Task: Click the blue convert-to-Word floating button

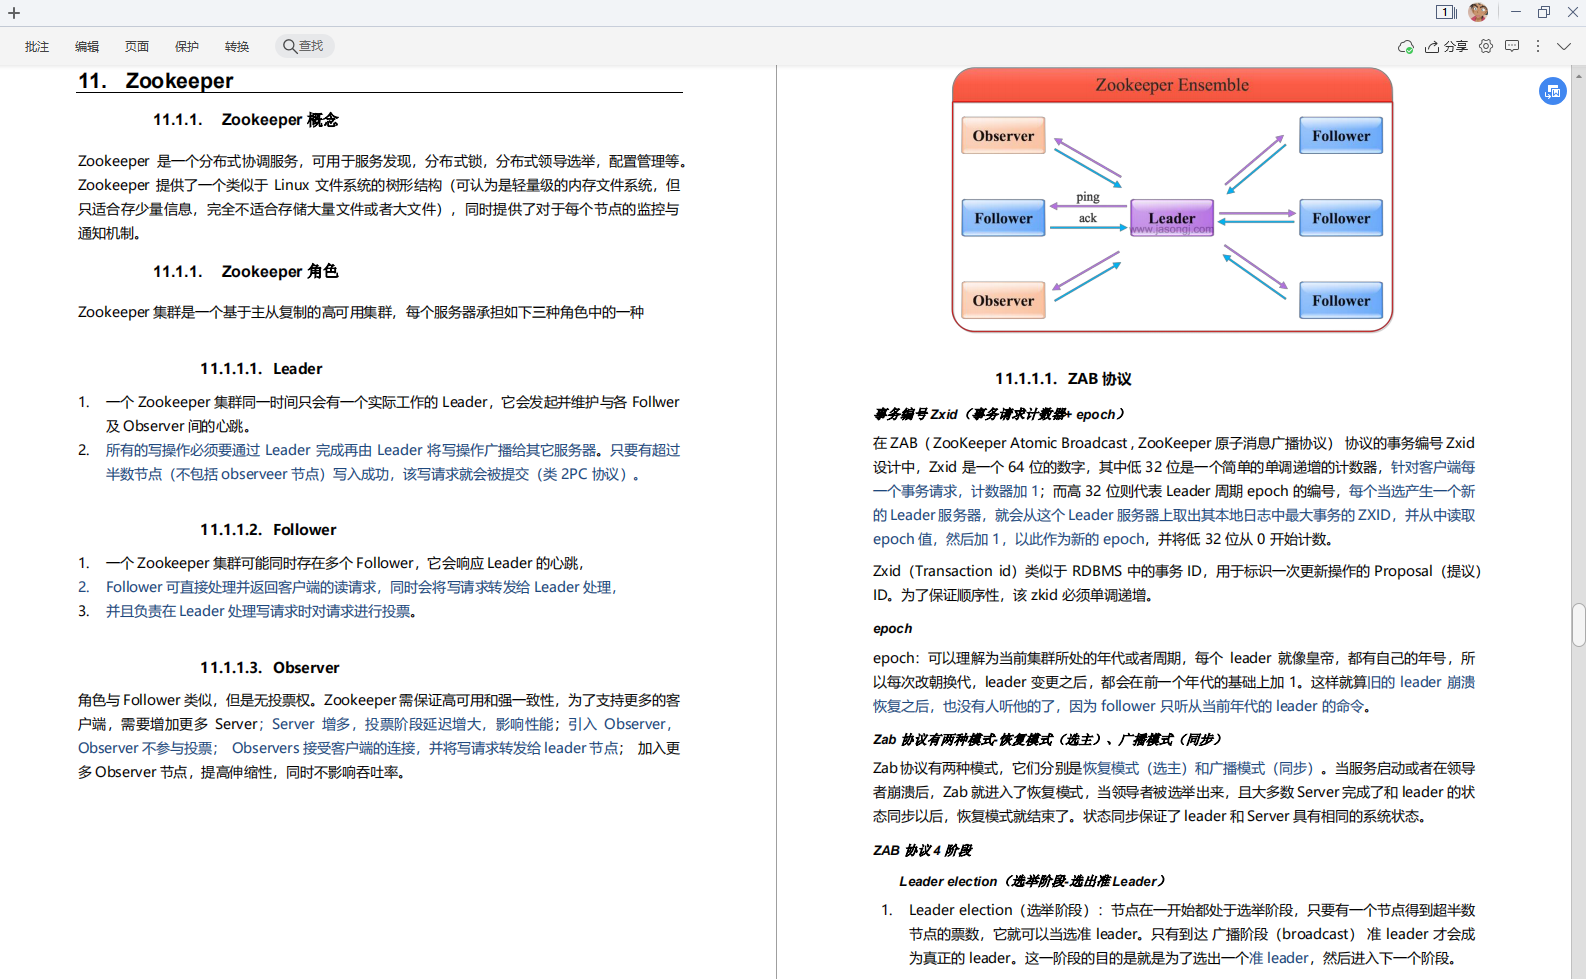Action: [1553, 91]
